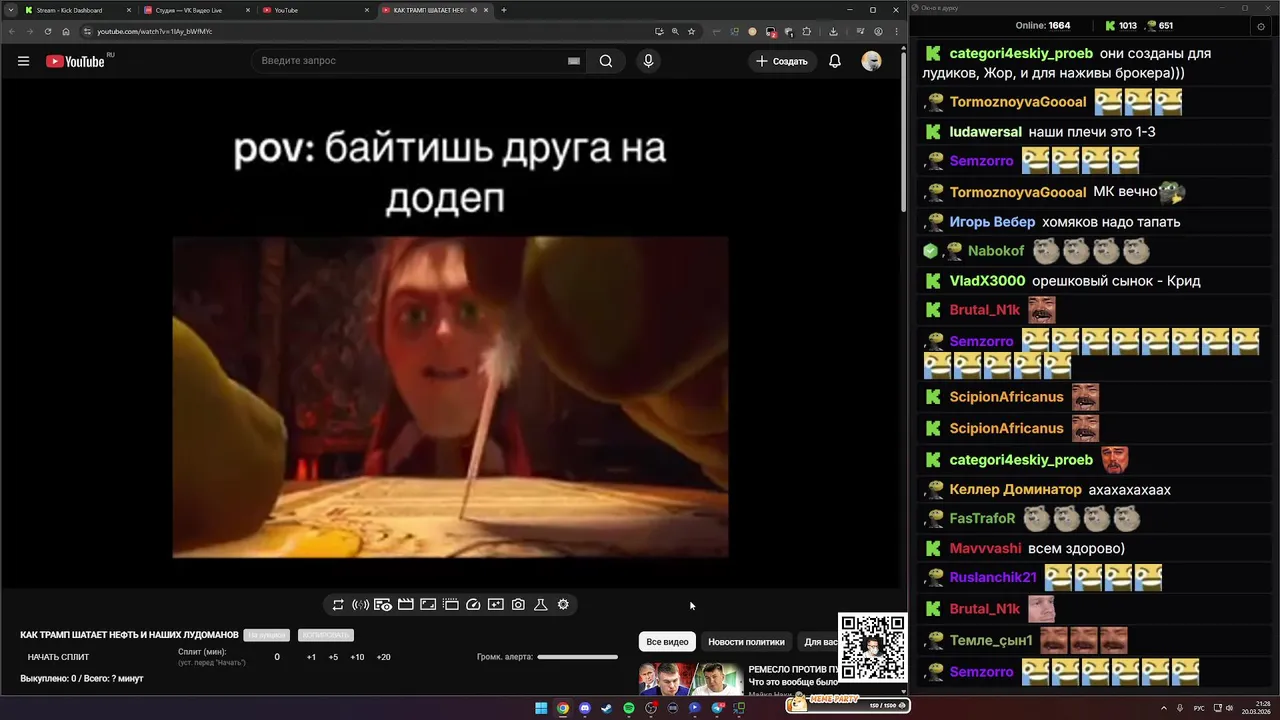Open the РЕМЕСЛО ПРОТИВ recommended video thumbnail
This screenshot has width=1280, height=720.
(x=691, y=679)
